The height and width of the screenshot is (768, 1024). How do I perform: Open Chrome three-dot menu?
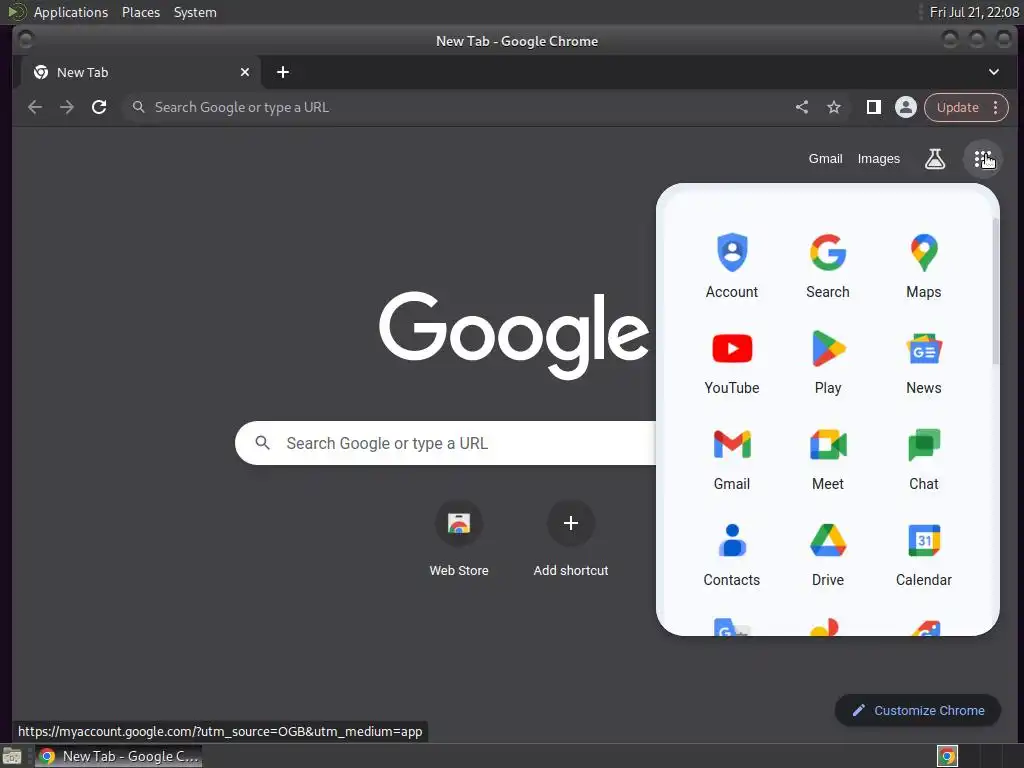(995, 107)
